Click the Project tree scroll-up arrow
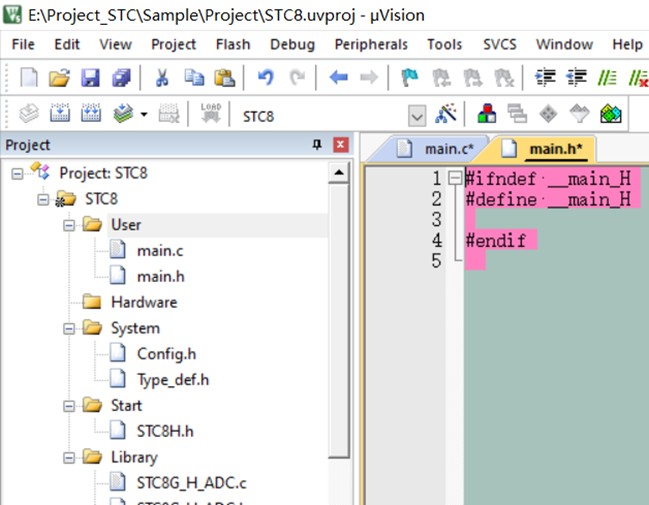This screenshot has width=649, height=505. pos(339,172)
